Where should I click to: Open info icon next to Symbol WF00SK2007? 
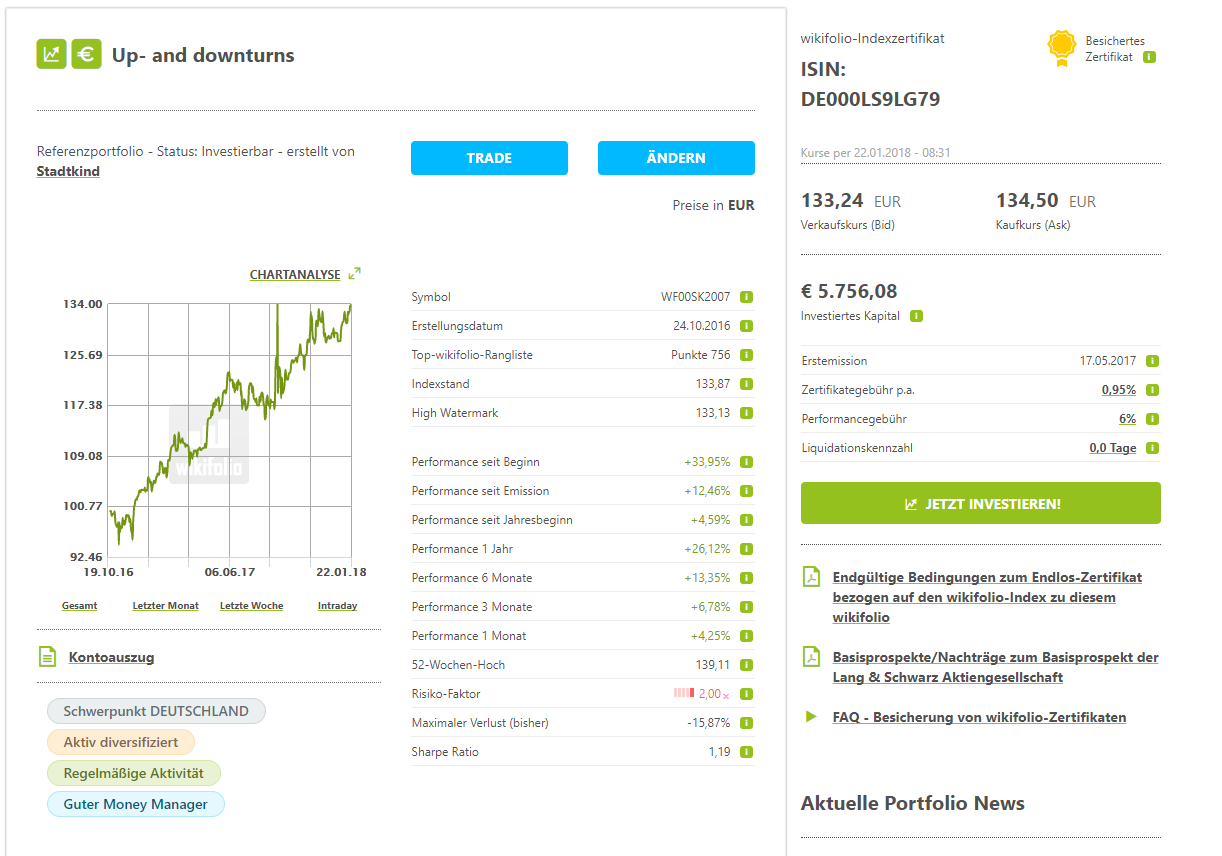[747, 297]
